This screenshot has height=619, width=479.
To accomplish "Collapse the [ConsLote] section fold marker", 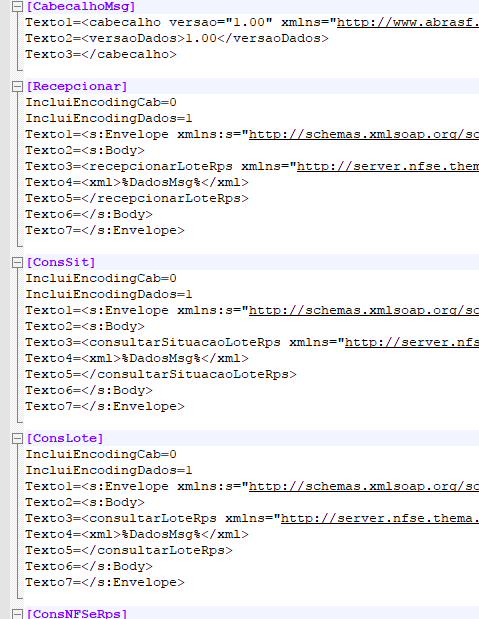I will (17, 439).
